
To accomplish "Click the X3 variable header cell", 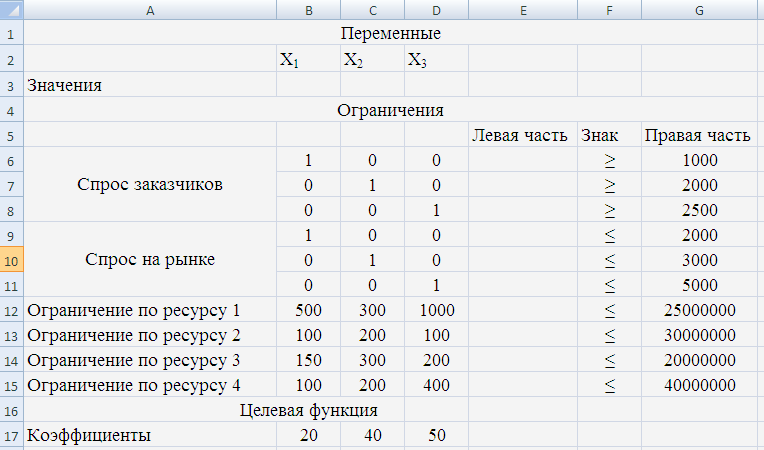I will coord(436,59).
